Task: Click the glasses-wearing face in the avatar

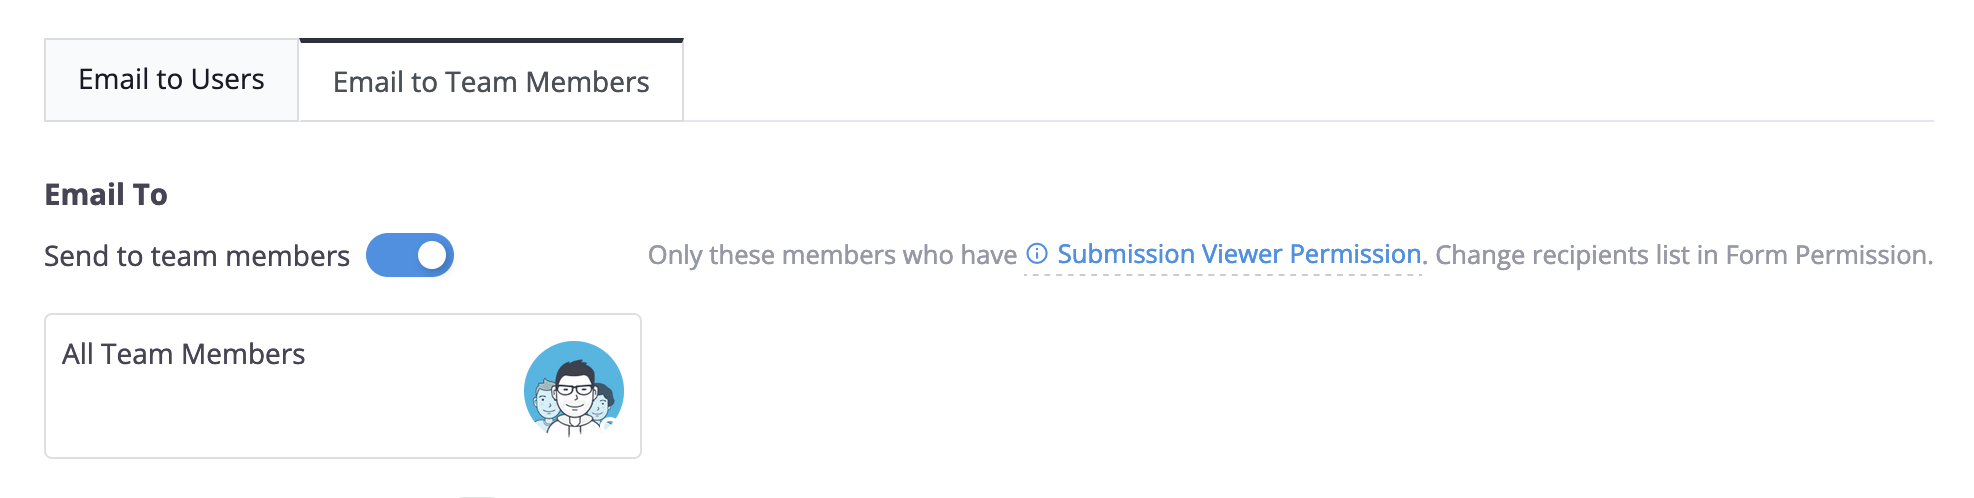Action: click(x=575, y=391)
